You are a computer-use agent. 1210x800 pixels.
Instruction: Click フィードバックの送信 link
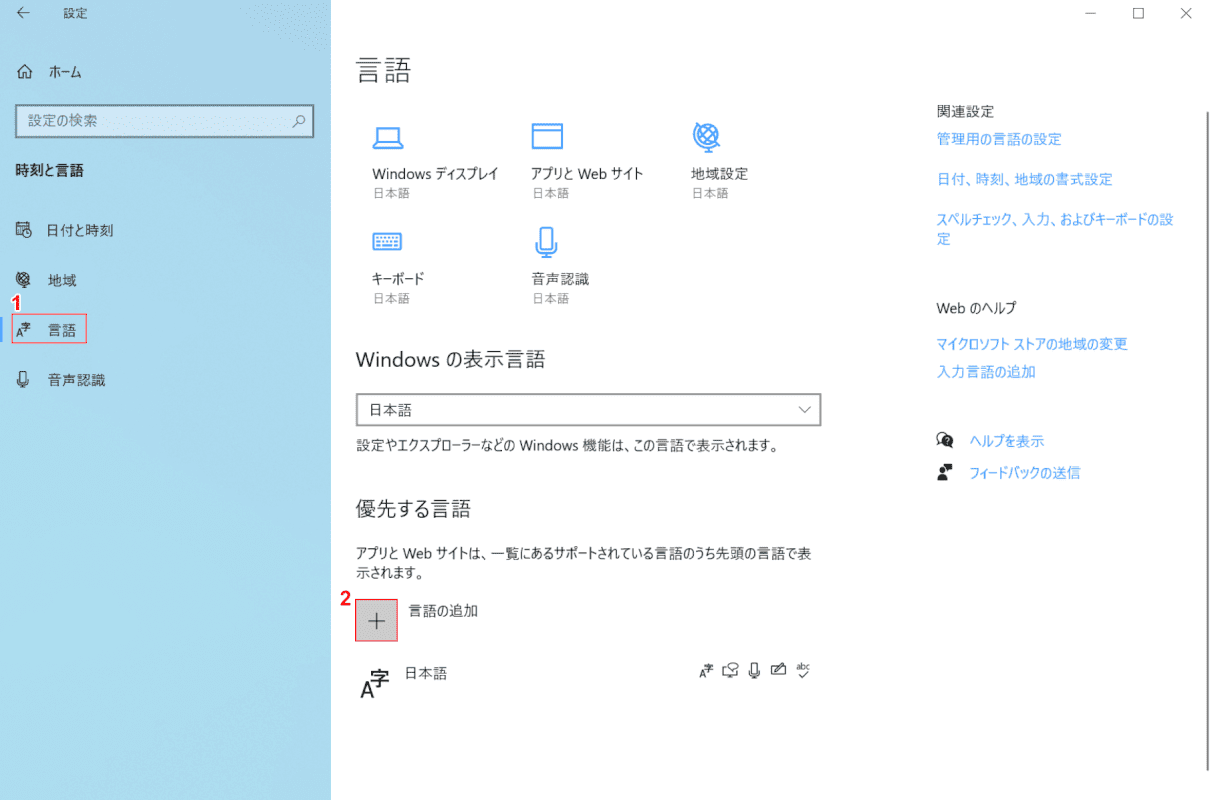pos(1024,472)
